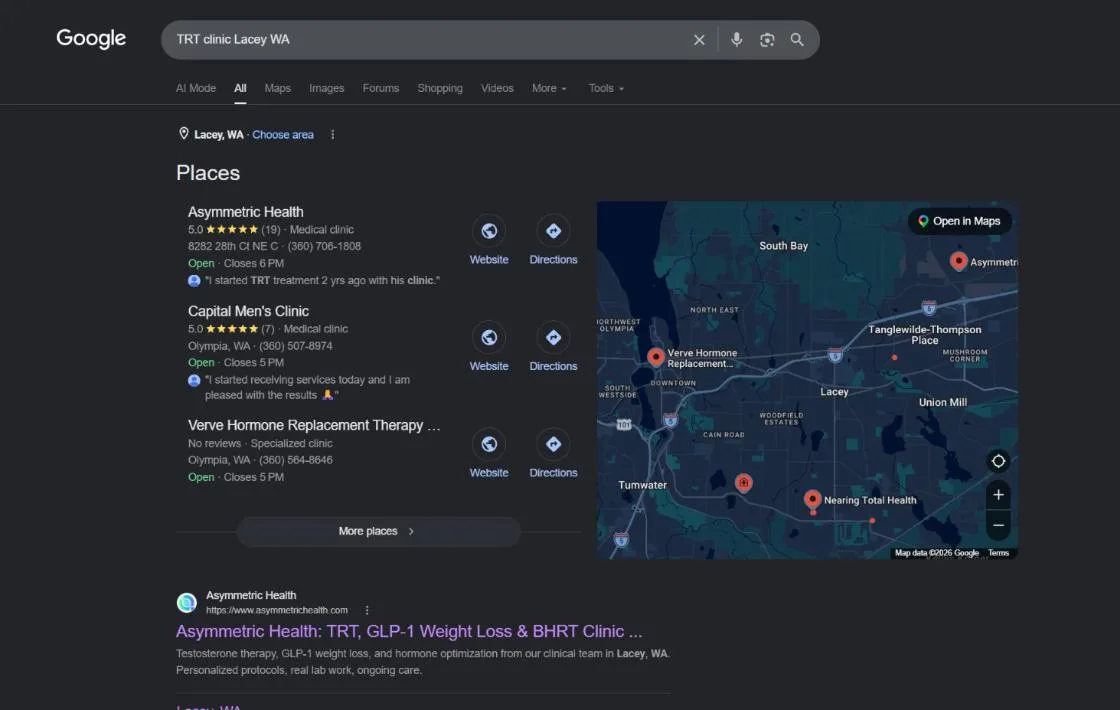Get Directions to Verve Hormone Replacement
Image resolution: width=1120 pixels, height=710 pixels.
(x=554, y=444)
